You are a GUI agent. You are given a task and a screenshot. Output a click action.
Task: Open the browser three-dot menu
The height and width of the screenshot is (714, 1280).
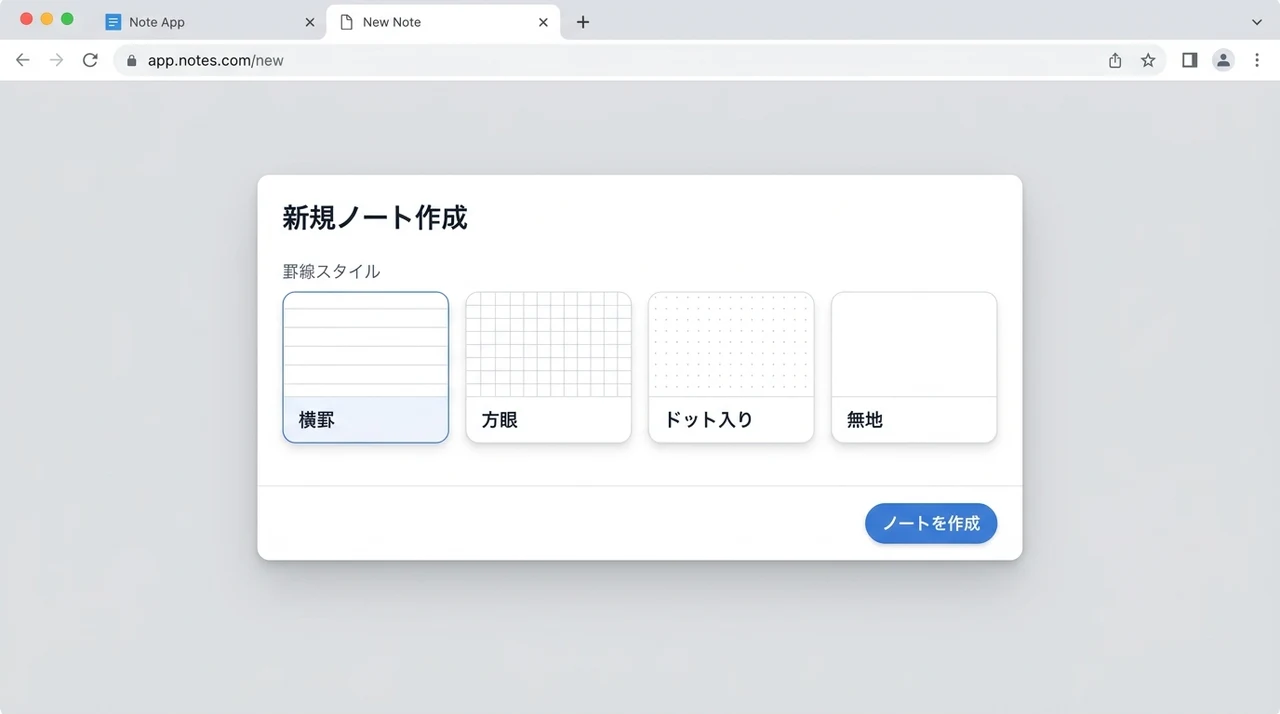click(1257, 60)
